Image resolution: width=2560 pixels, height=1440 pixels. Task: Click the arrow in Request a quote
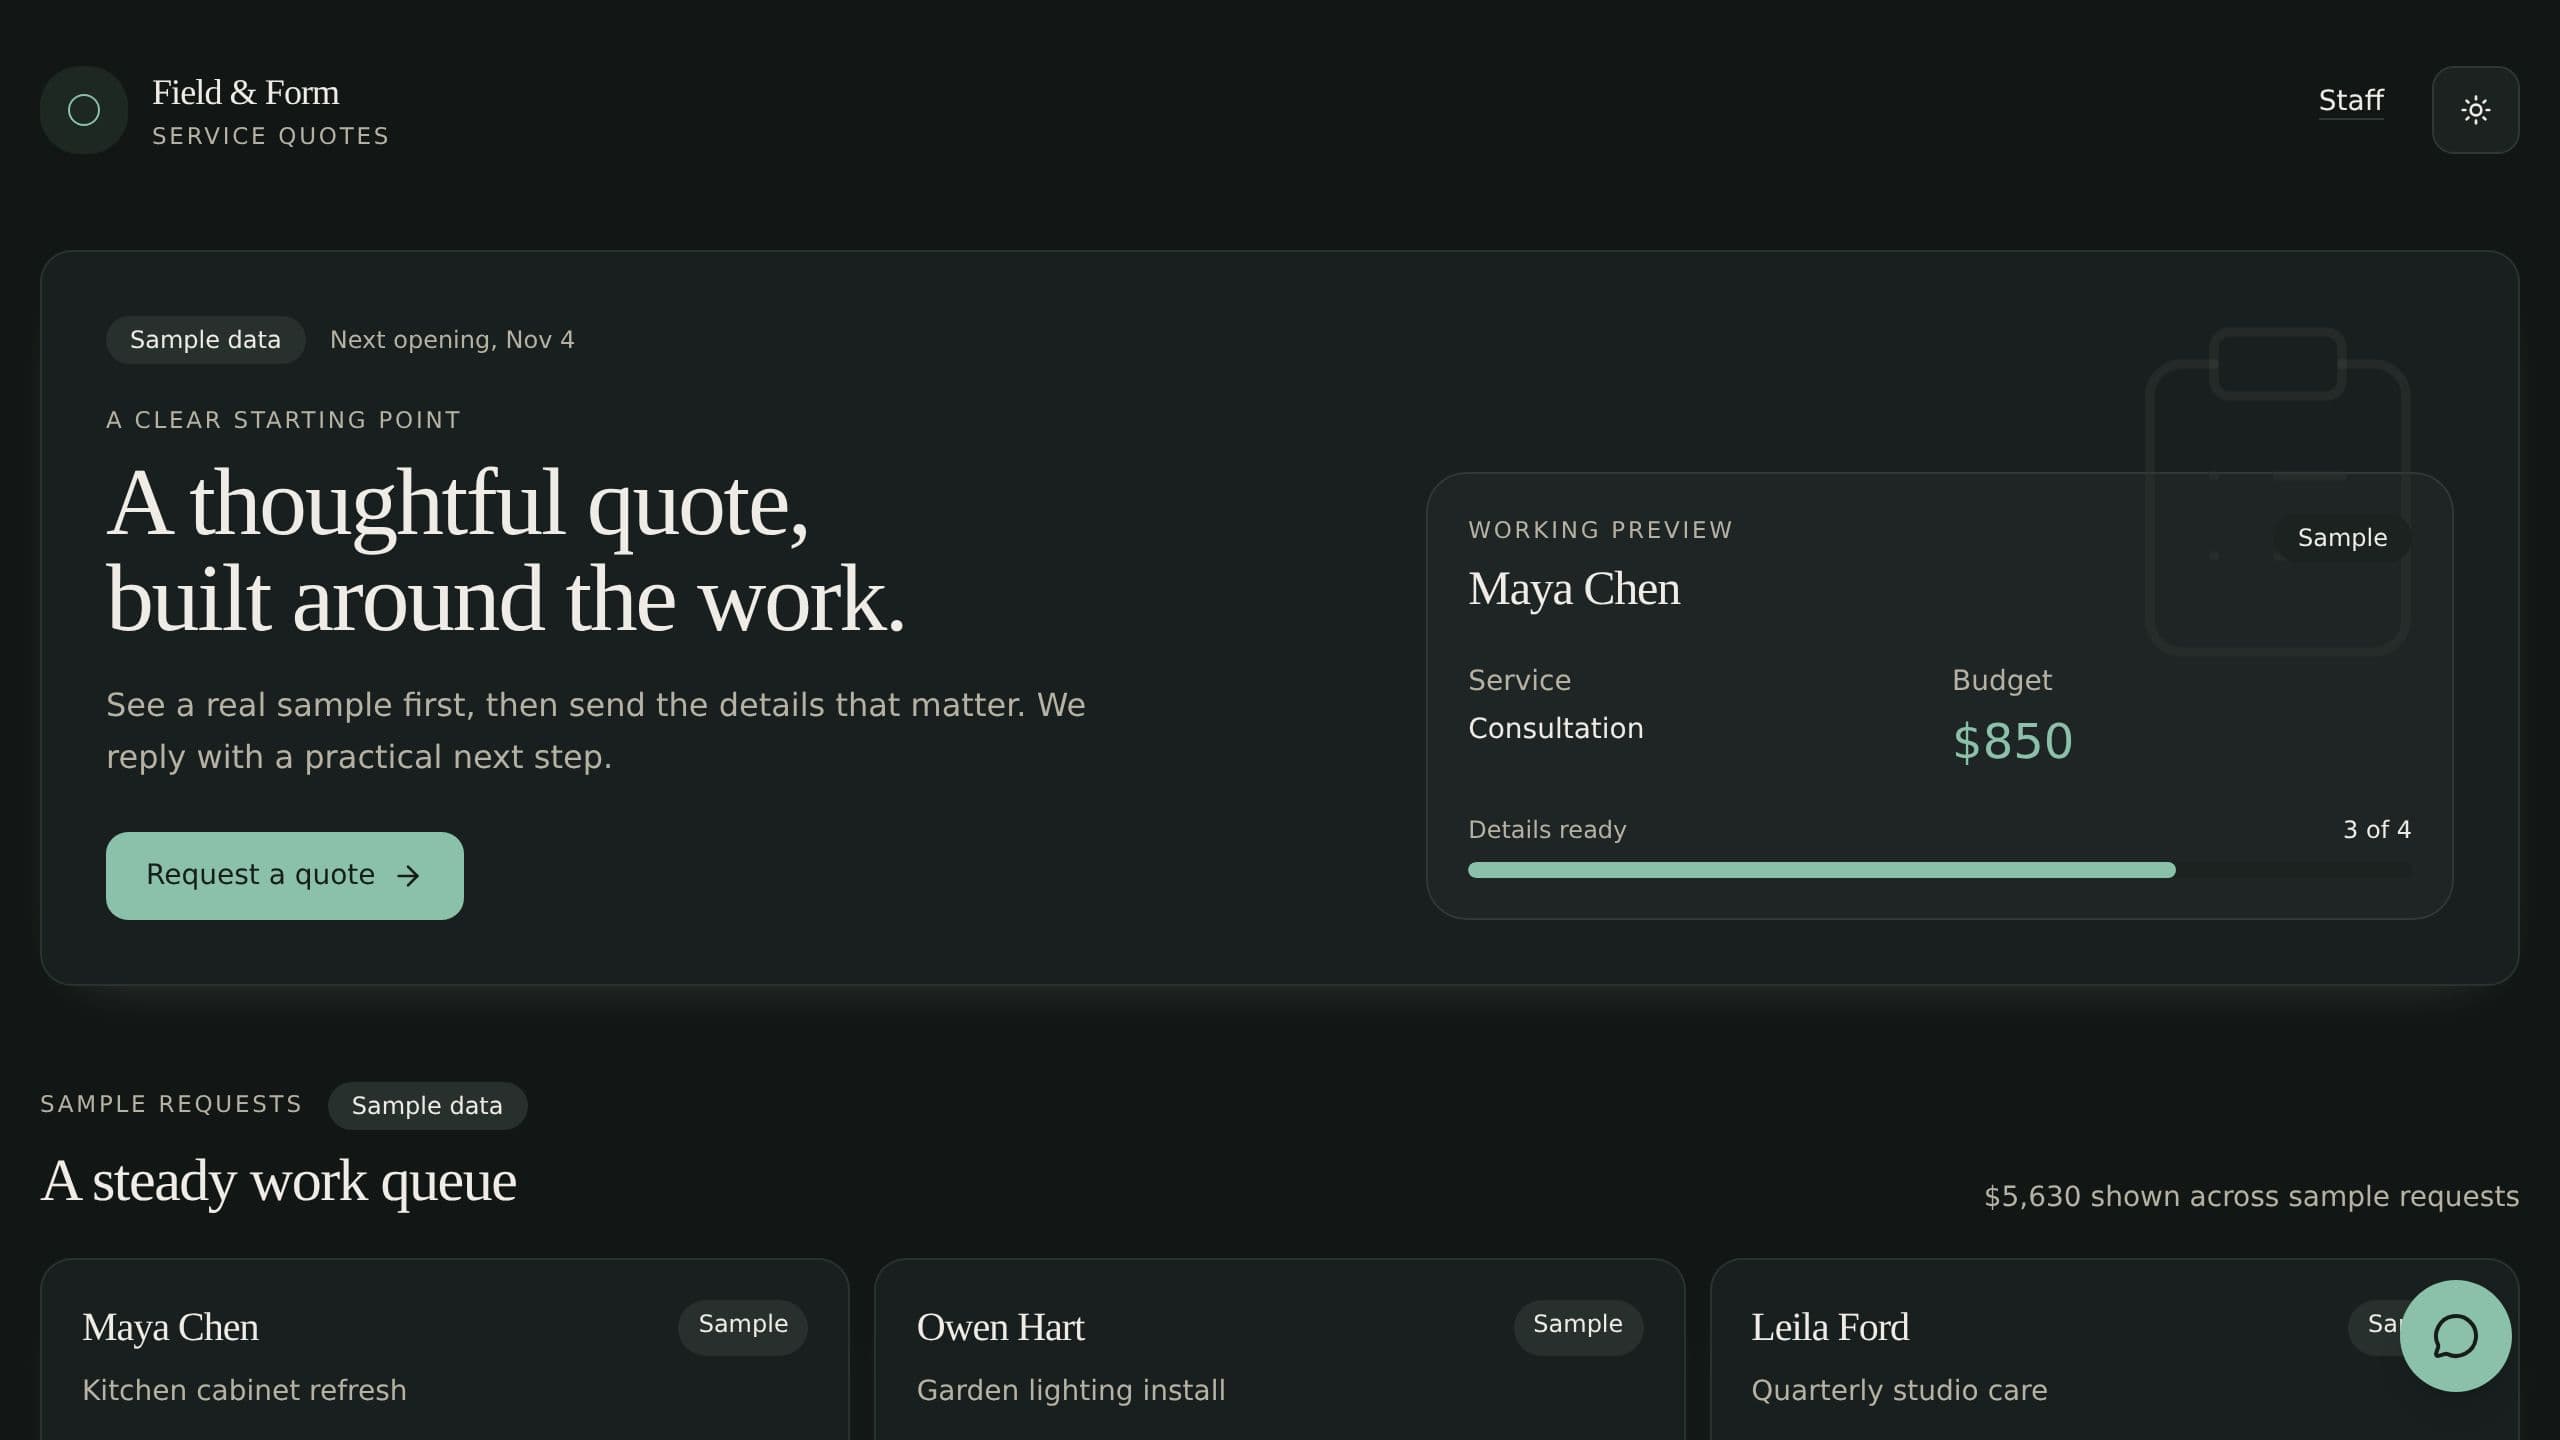(x=408, y=876)
